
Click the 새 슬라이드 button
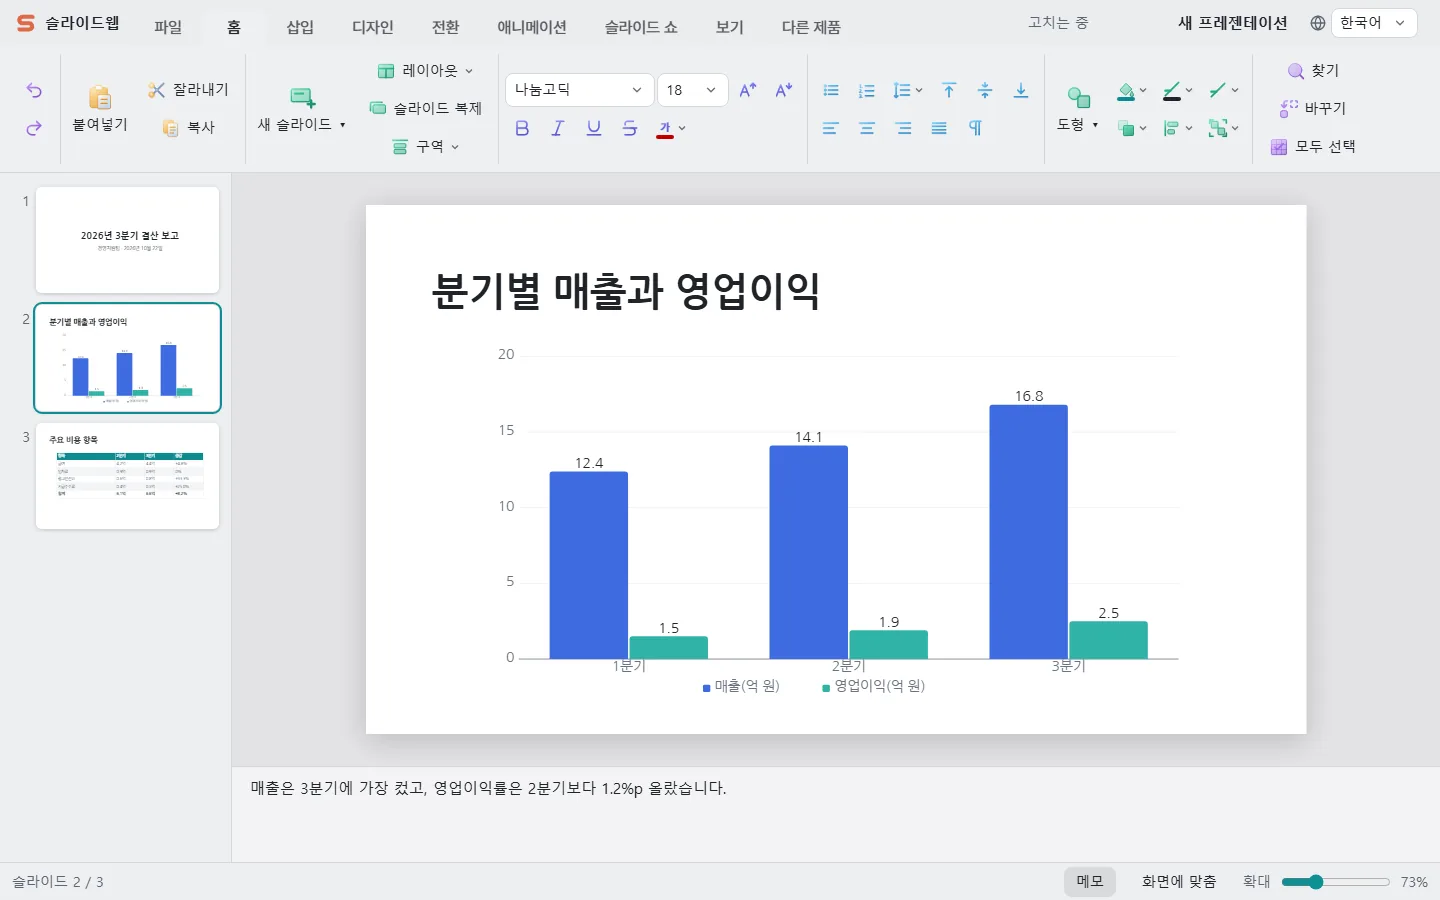click(x=302, y=110)
